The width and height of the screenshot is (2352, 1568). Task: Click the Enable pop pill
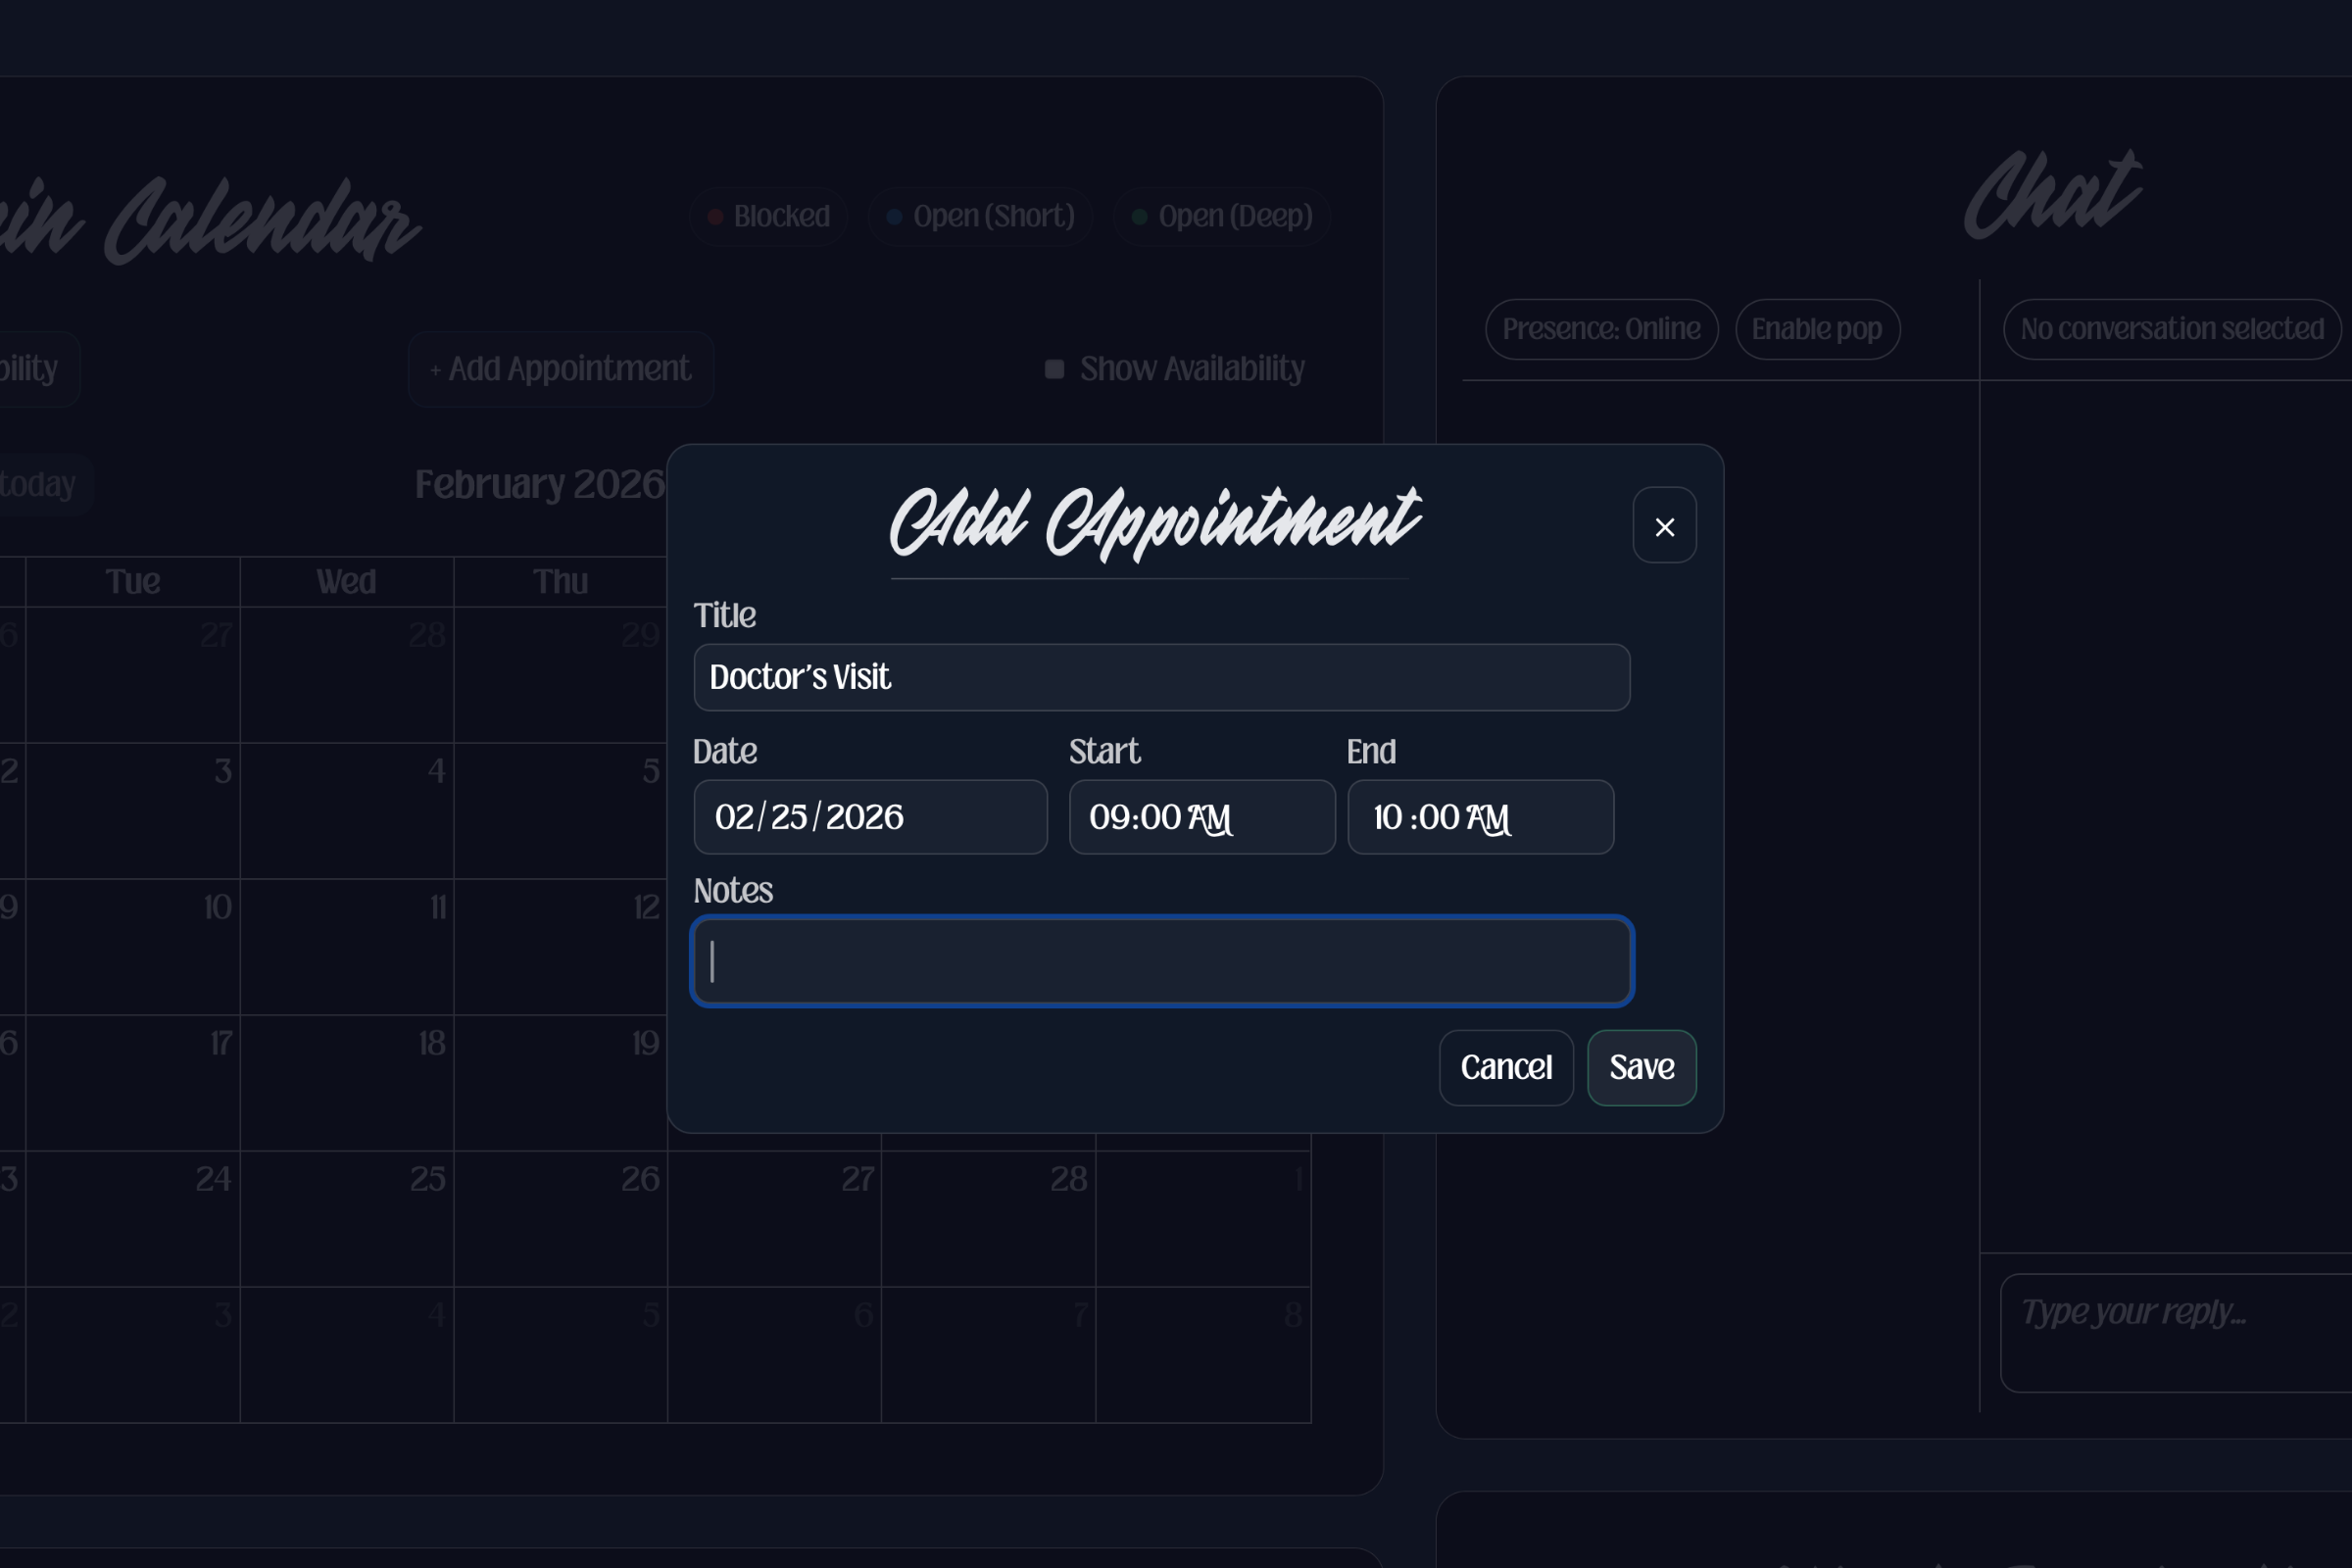pos(1816,329)
